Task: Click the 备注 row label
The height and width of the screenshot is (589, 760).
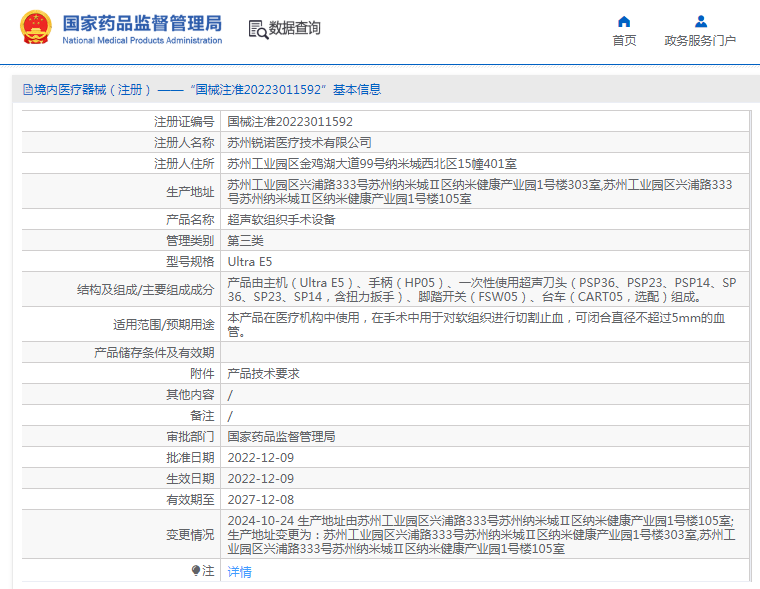Action: pyautogui.click(x=202, y=415)
